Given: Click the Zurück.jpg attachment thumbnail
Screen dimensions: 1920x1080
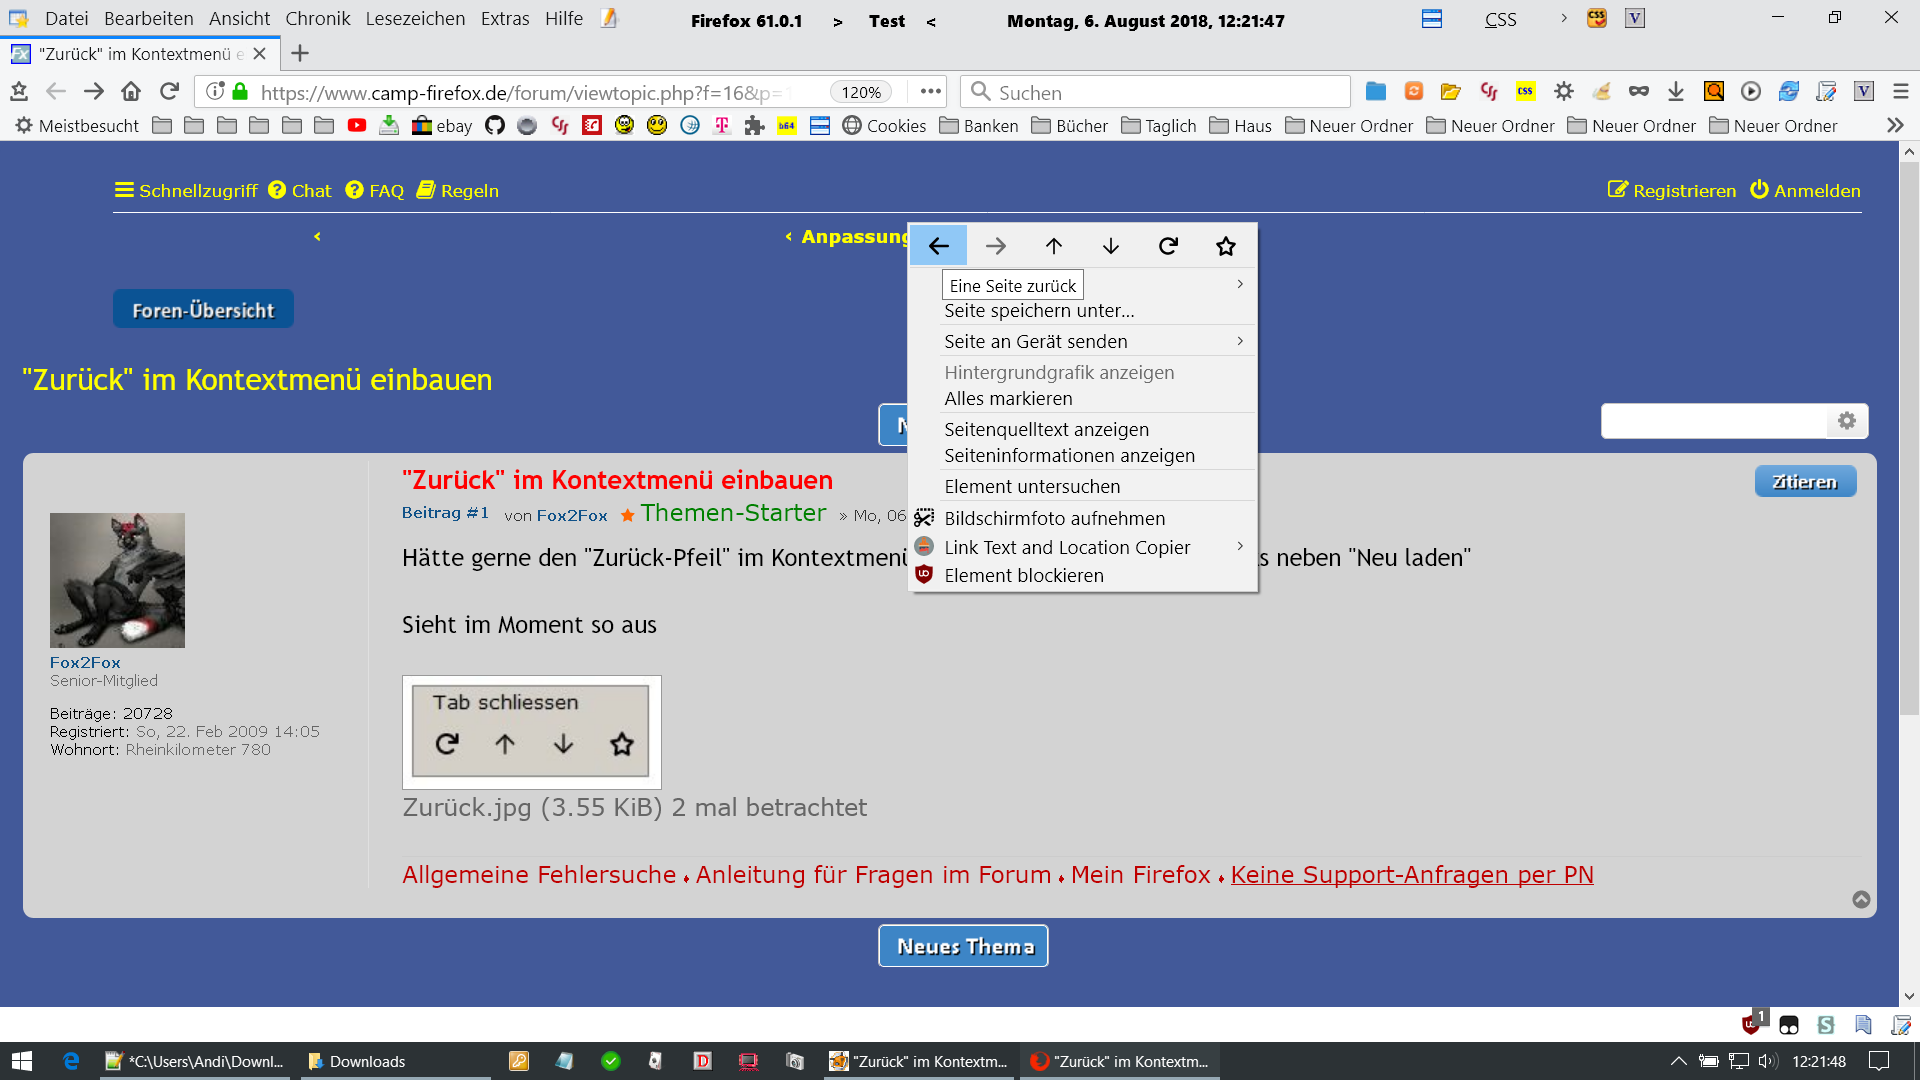Looking at the screenshot, I should pyautogui.click(x=531, y=731).
